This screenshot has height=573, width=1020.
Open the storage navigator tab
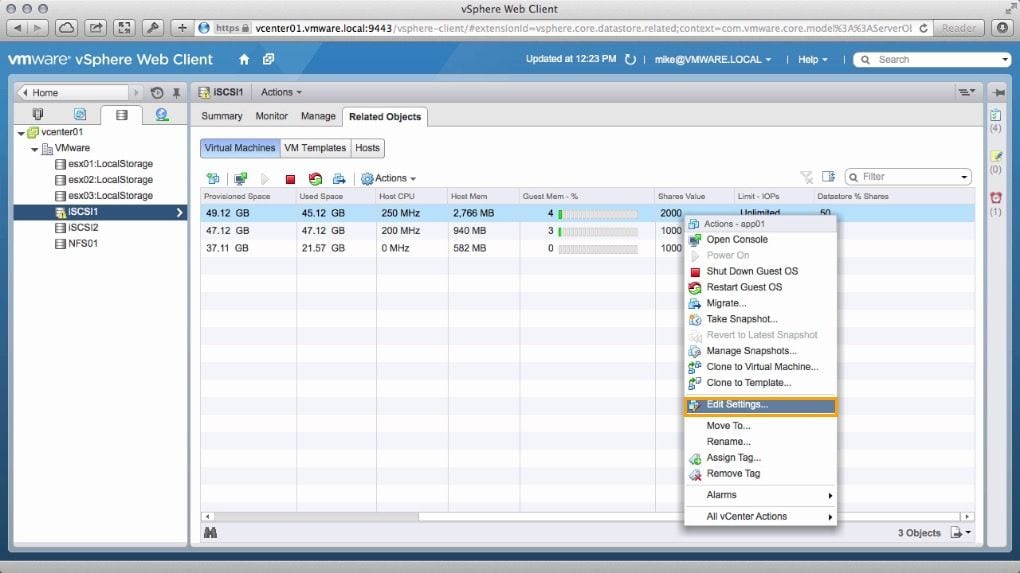[122, 115]
